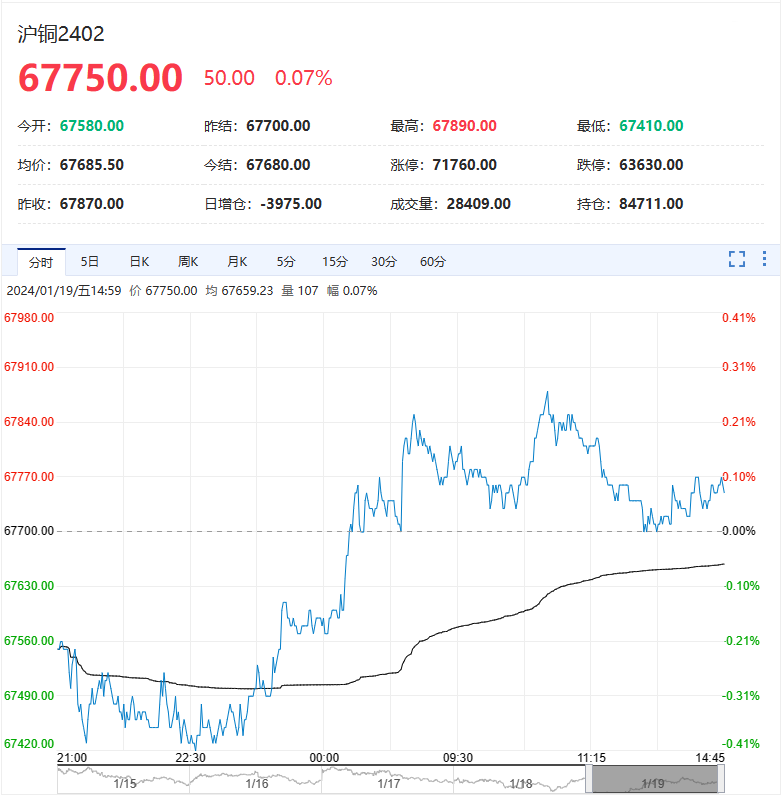Click the 67700.00 baseline axis label
The height and width of the screenshot is (796, 782).
[29, 531]
